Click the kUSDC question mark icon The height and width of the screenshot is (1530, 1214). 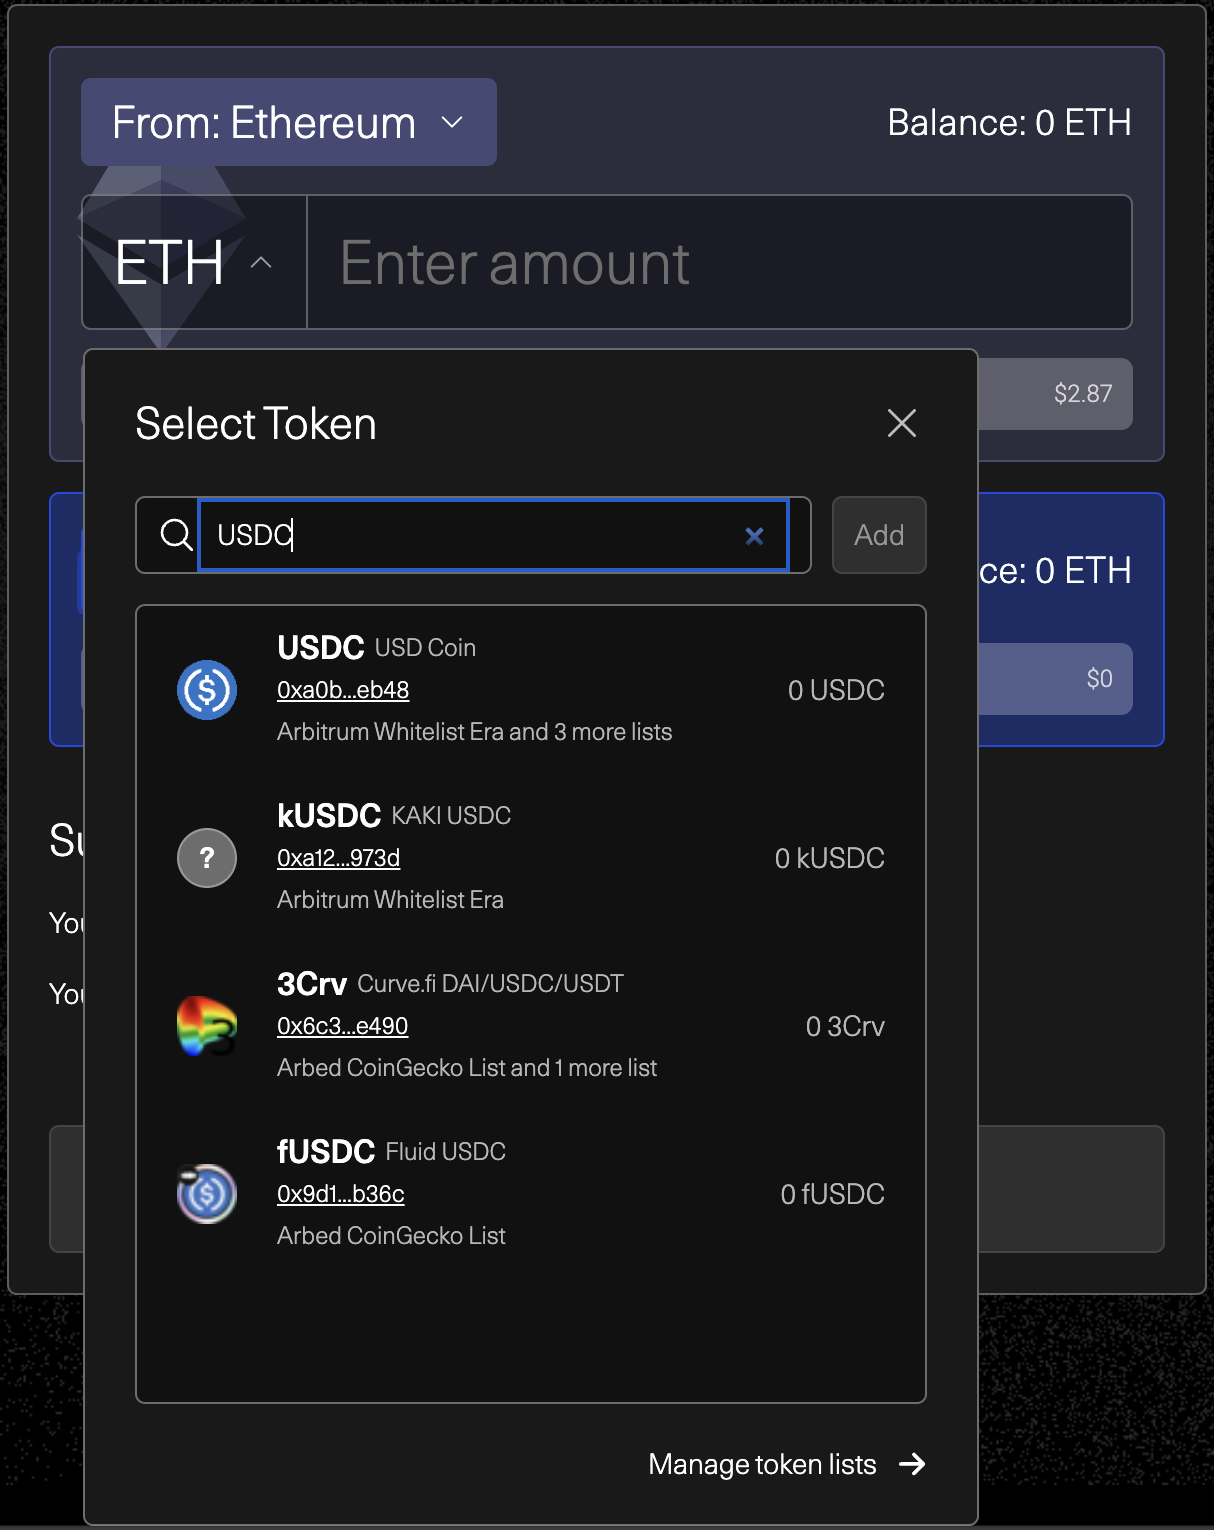[x=207, y=858]
